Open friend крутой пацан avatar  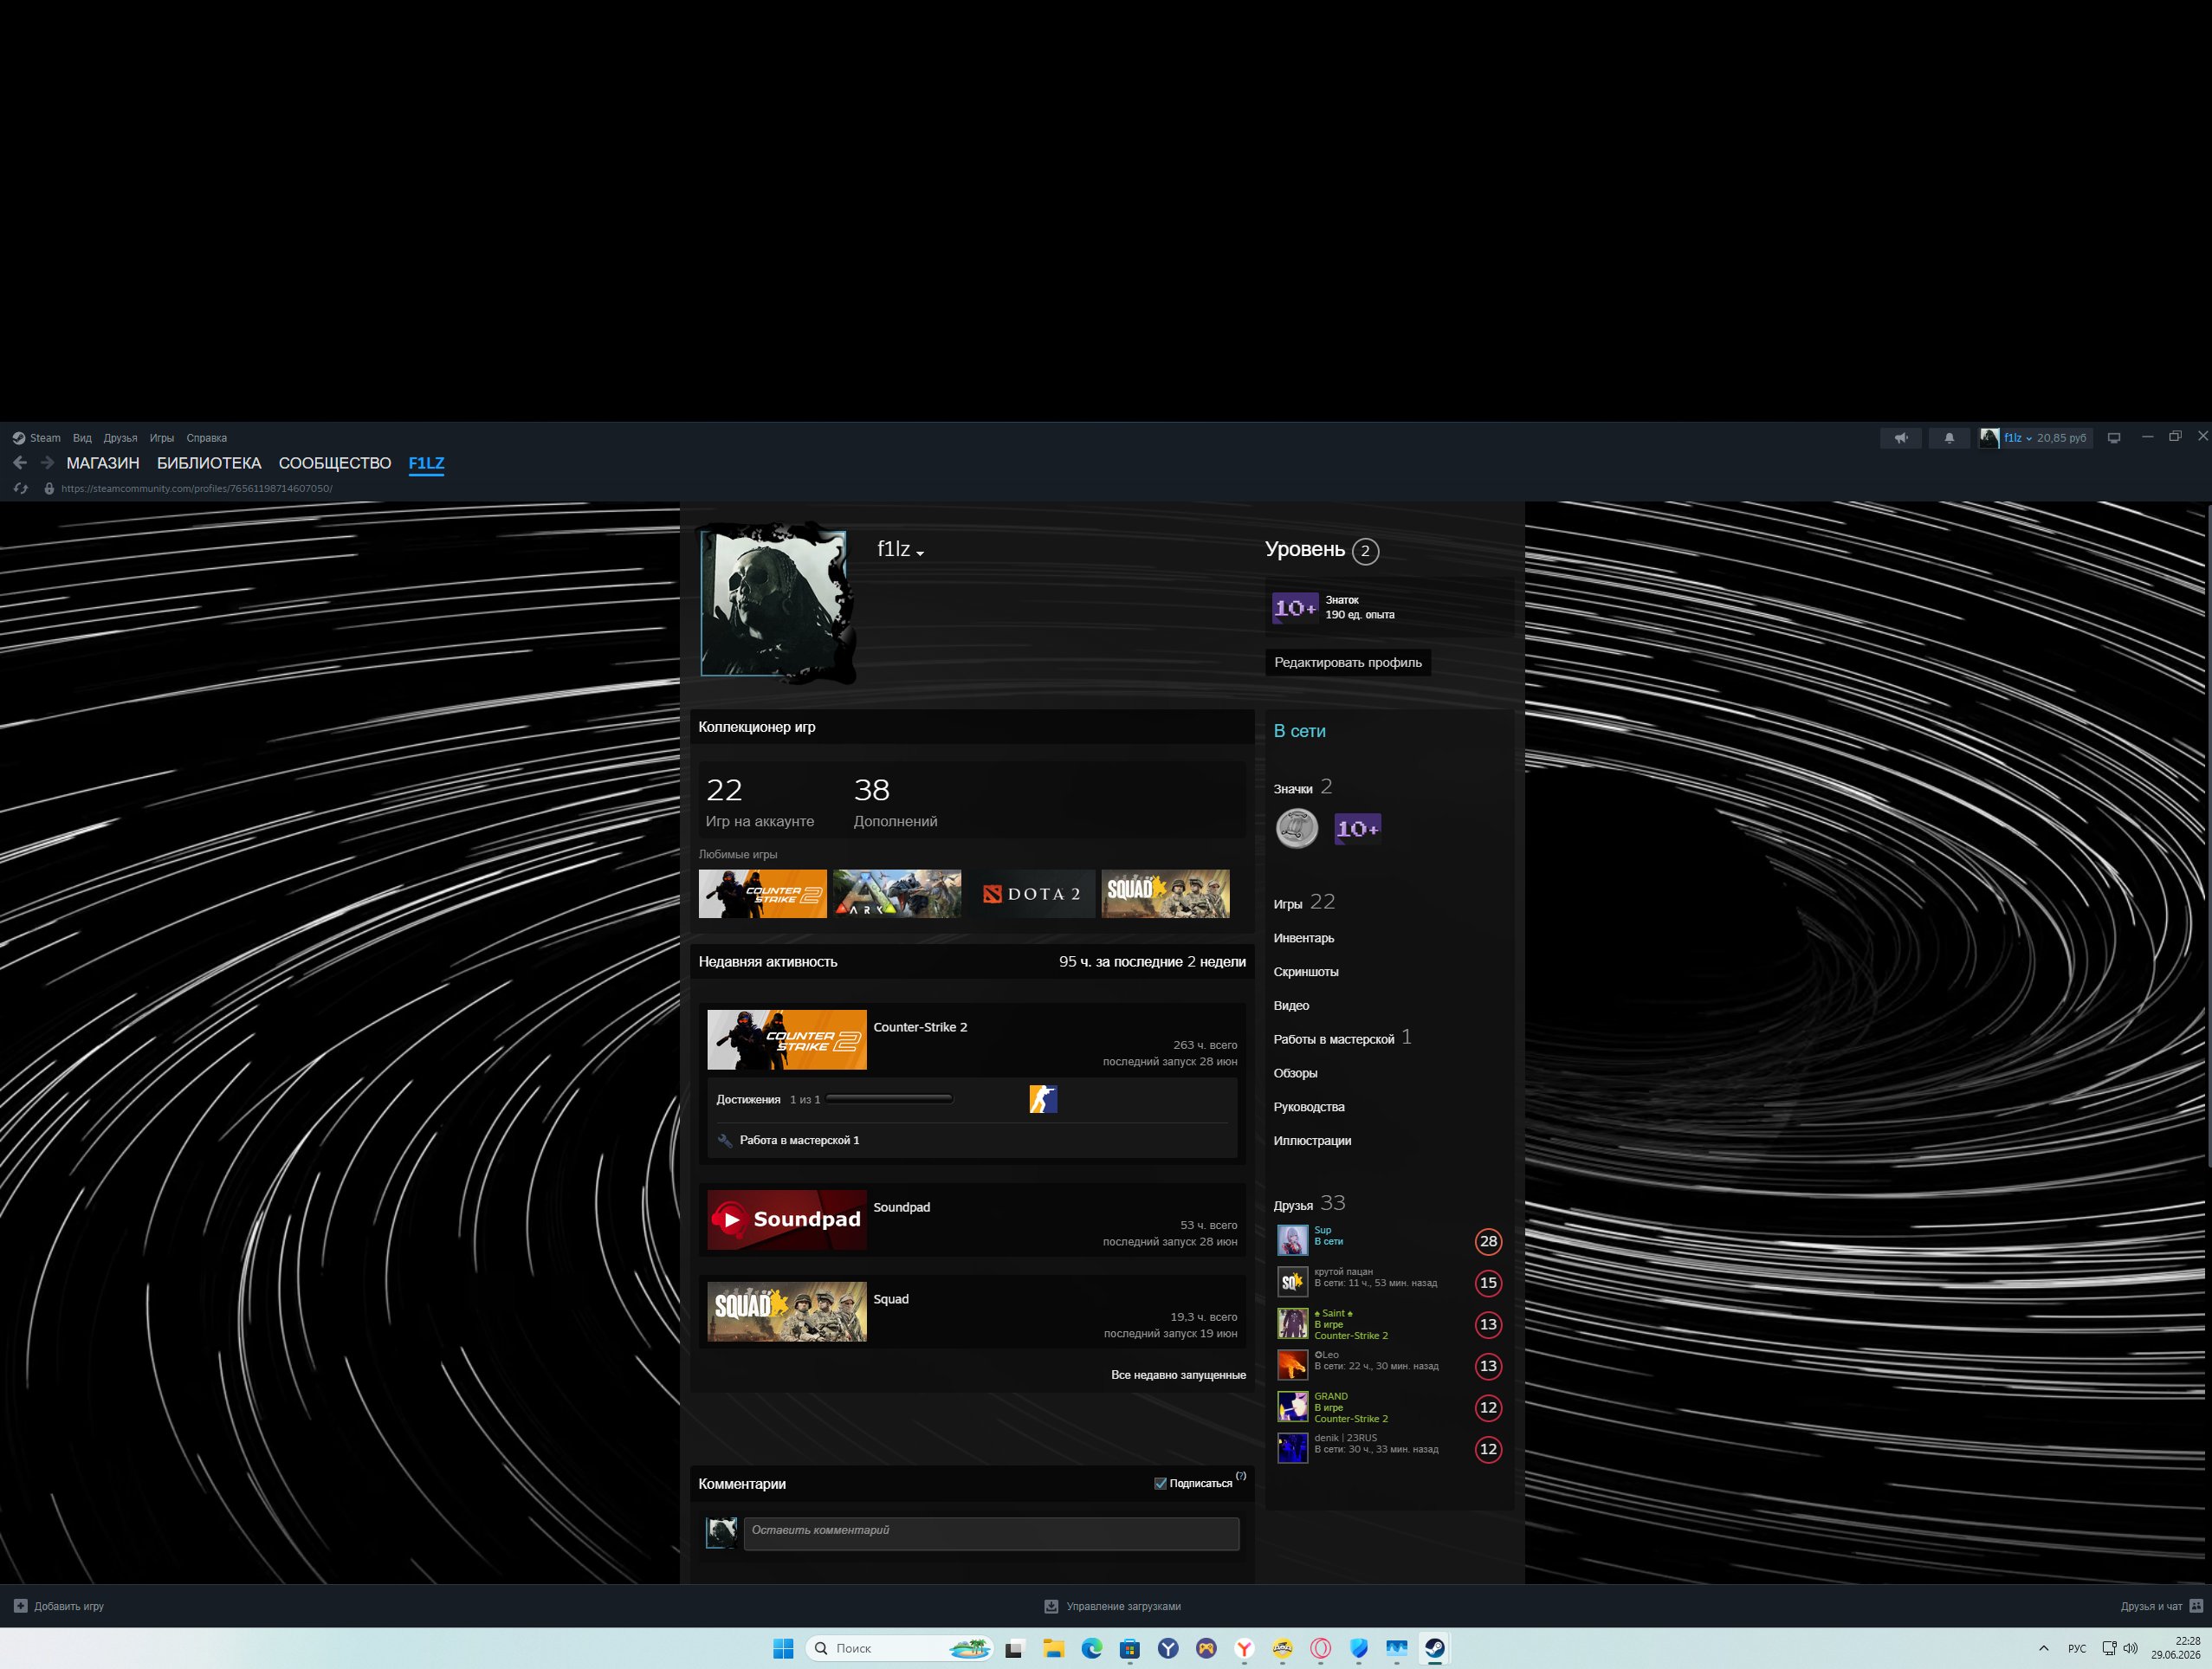coord(1293,1282)
